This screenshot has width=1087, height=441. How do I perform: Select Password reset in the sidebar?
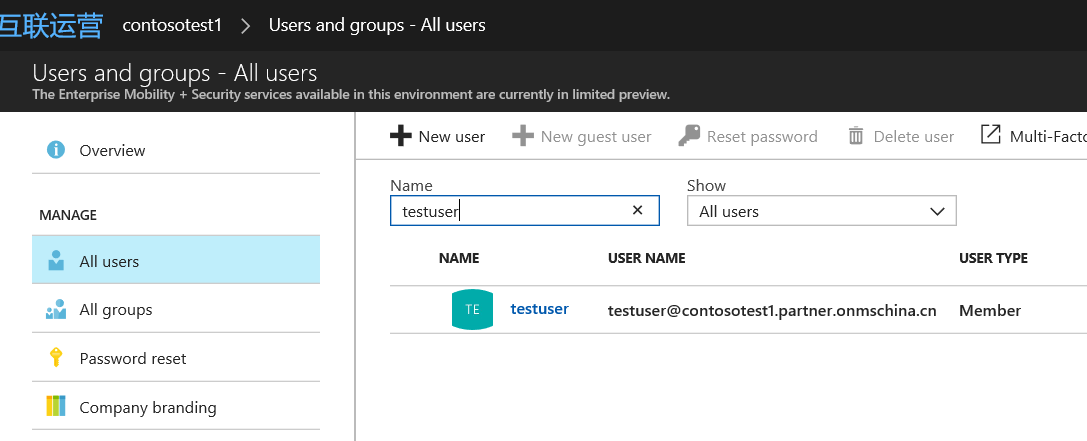click(132, 358)
